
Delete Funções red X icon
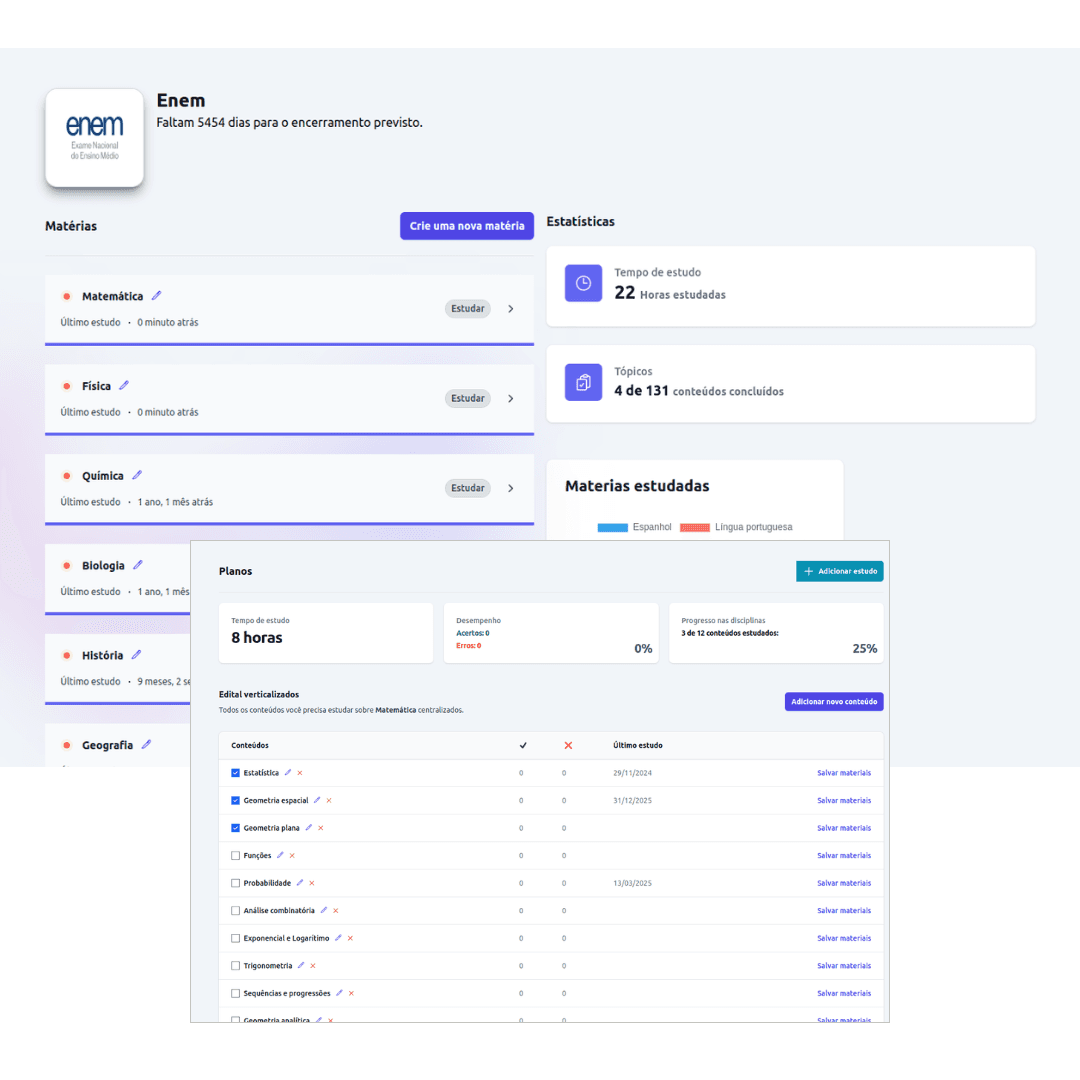292,855
